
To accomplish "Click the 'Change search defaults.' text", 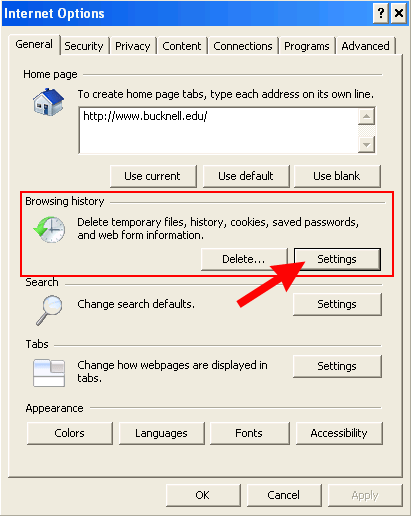I will [x=136, y=304].
